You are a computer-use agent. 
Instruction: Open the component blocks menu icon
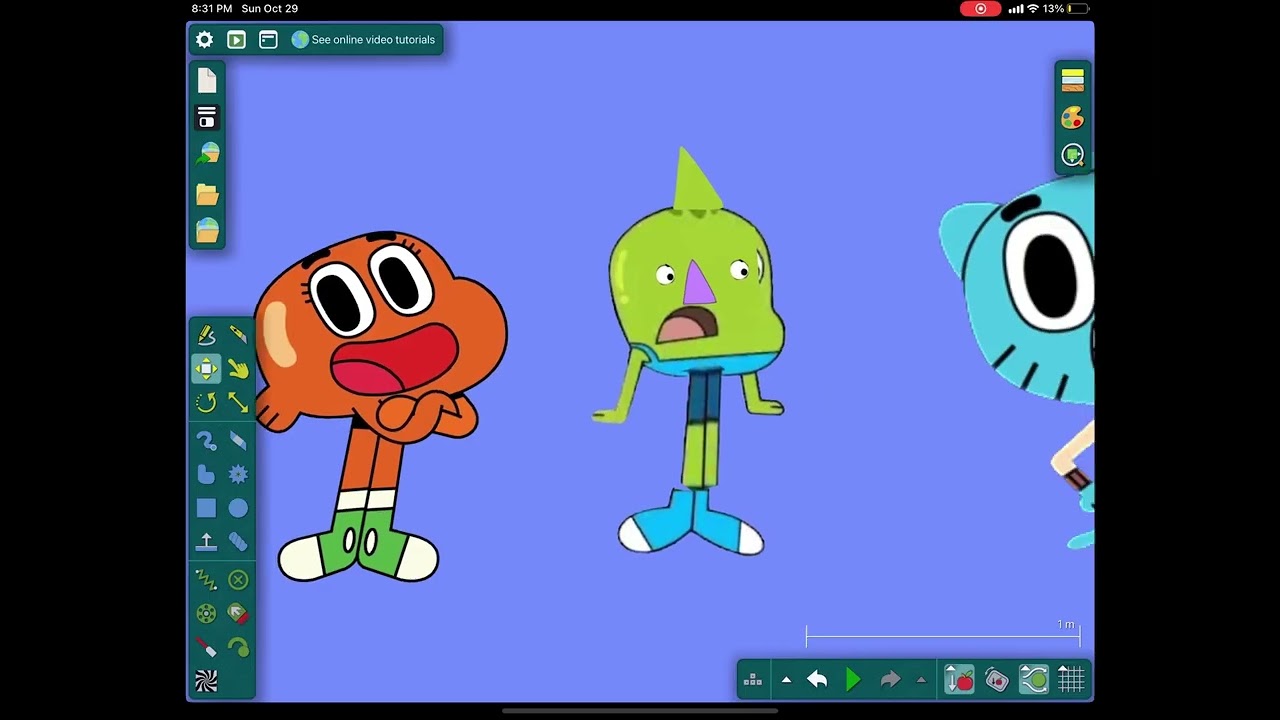pyautogui.click(x=753, y=681)
